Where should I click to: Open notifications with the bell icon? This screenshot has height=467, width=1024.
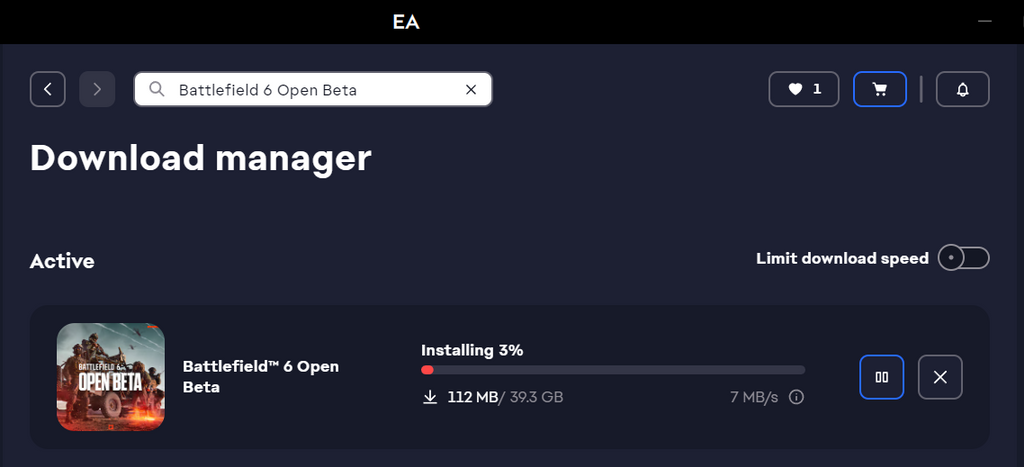coord(963,89)
